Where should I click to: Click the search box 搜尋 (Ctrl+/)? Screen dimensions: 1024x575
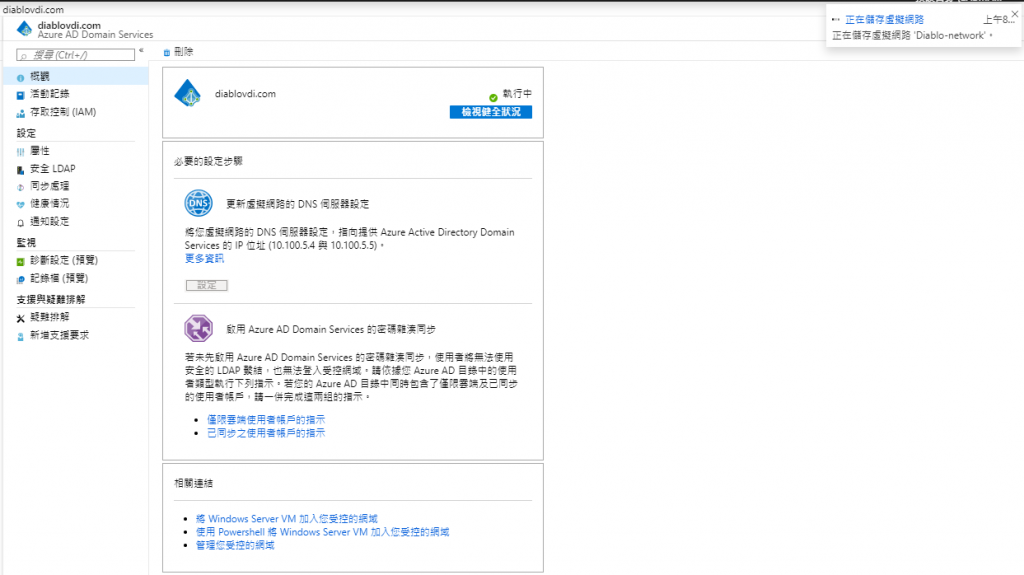76,55
